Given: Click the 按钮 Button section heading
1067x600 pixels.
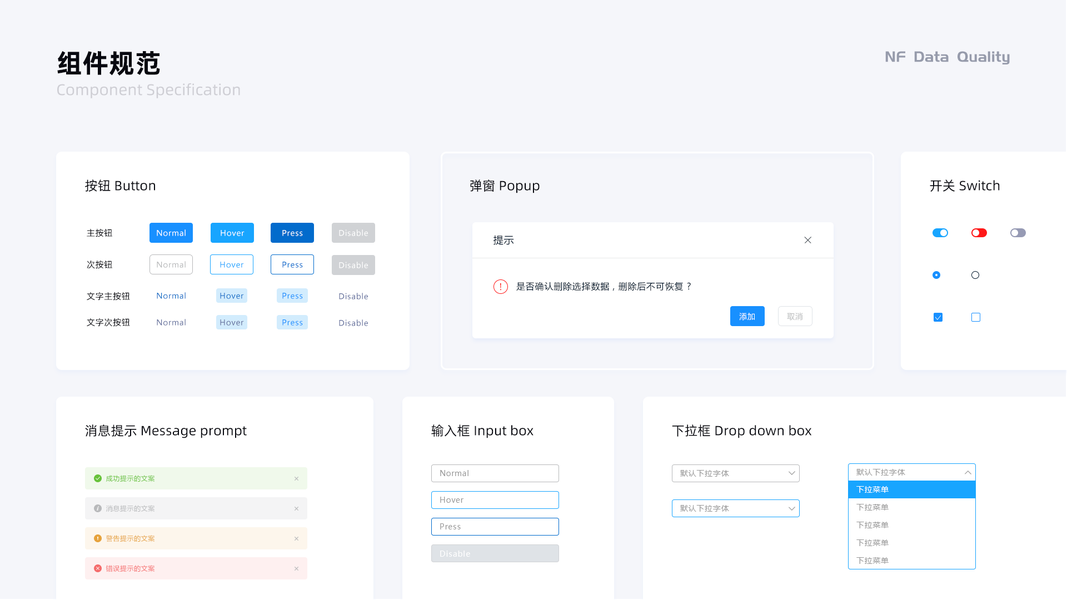Looking at the screenshot, I should 120,186.
